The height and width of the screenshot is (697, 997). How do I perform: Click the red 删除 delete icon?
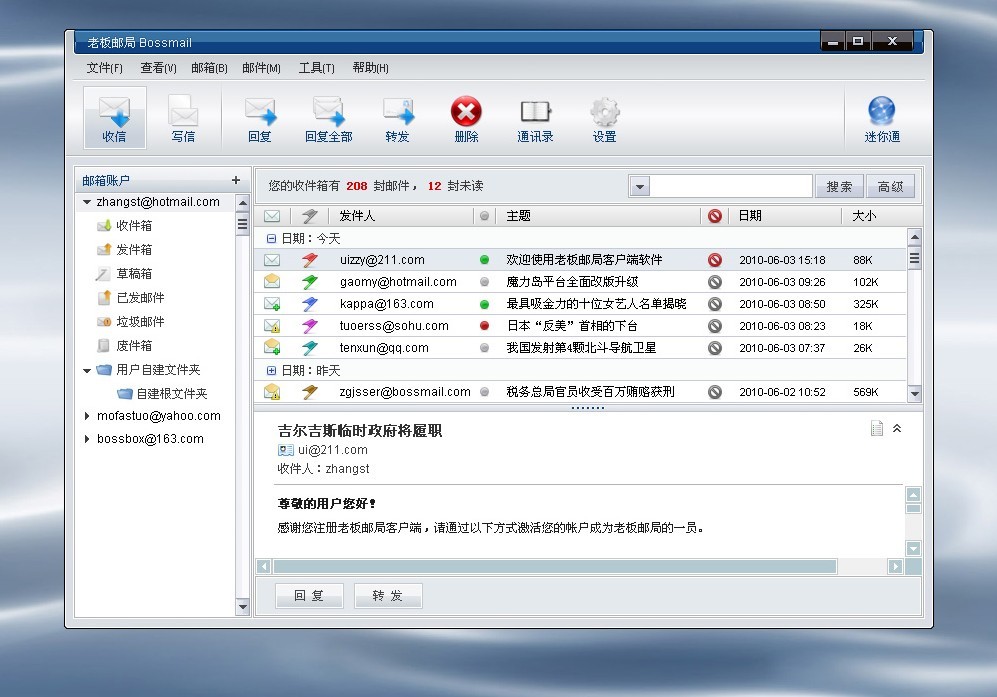(466, 118)
